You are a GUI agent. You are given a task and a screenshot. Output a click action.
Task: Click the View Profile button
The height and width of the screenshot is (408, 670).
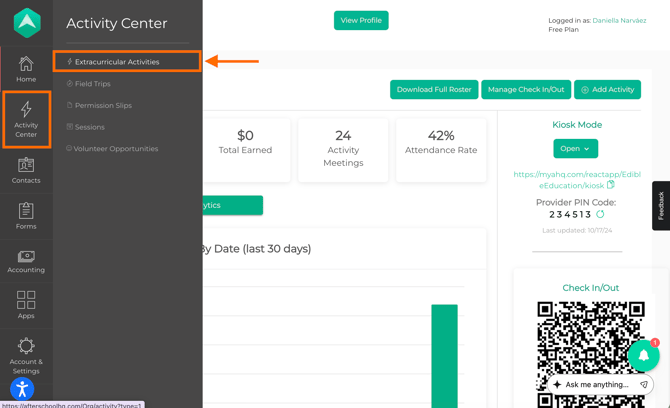[x=361, y=20]
